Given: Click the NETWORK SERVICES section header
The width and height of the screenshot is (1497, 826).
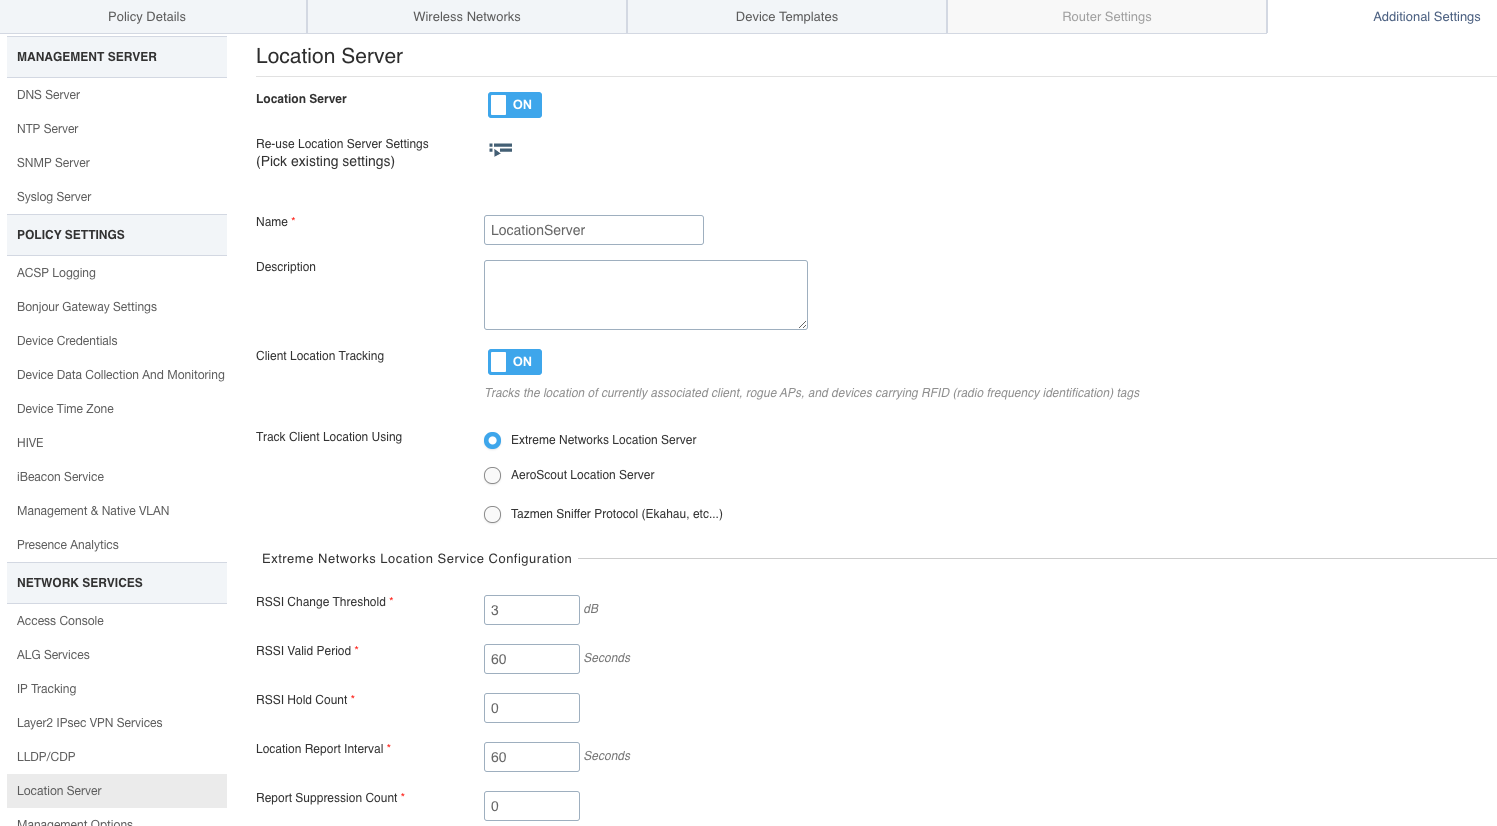Looking at the screenshot, I should tap(117, 583).
